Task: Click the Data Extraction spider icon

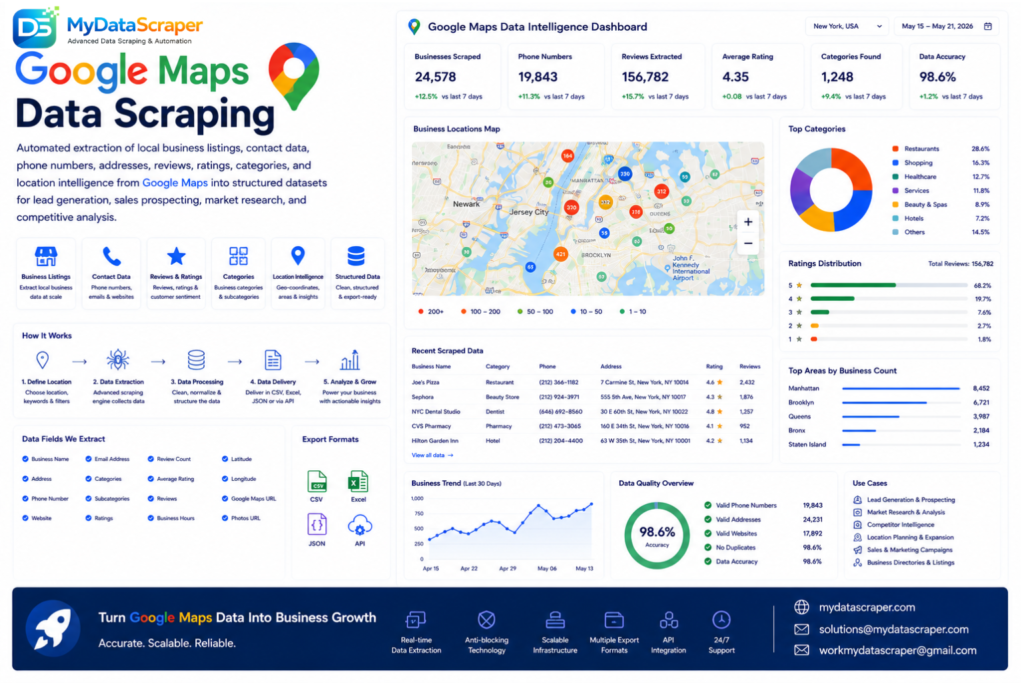Action: (x=118, y=360)
